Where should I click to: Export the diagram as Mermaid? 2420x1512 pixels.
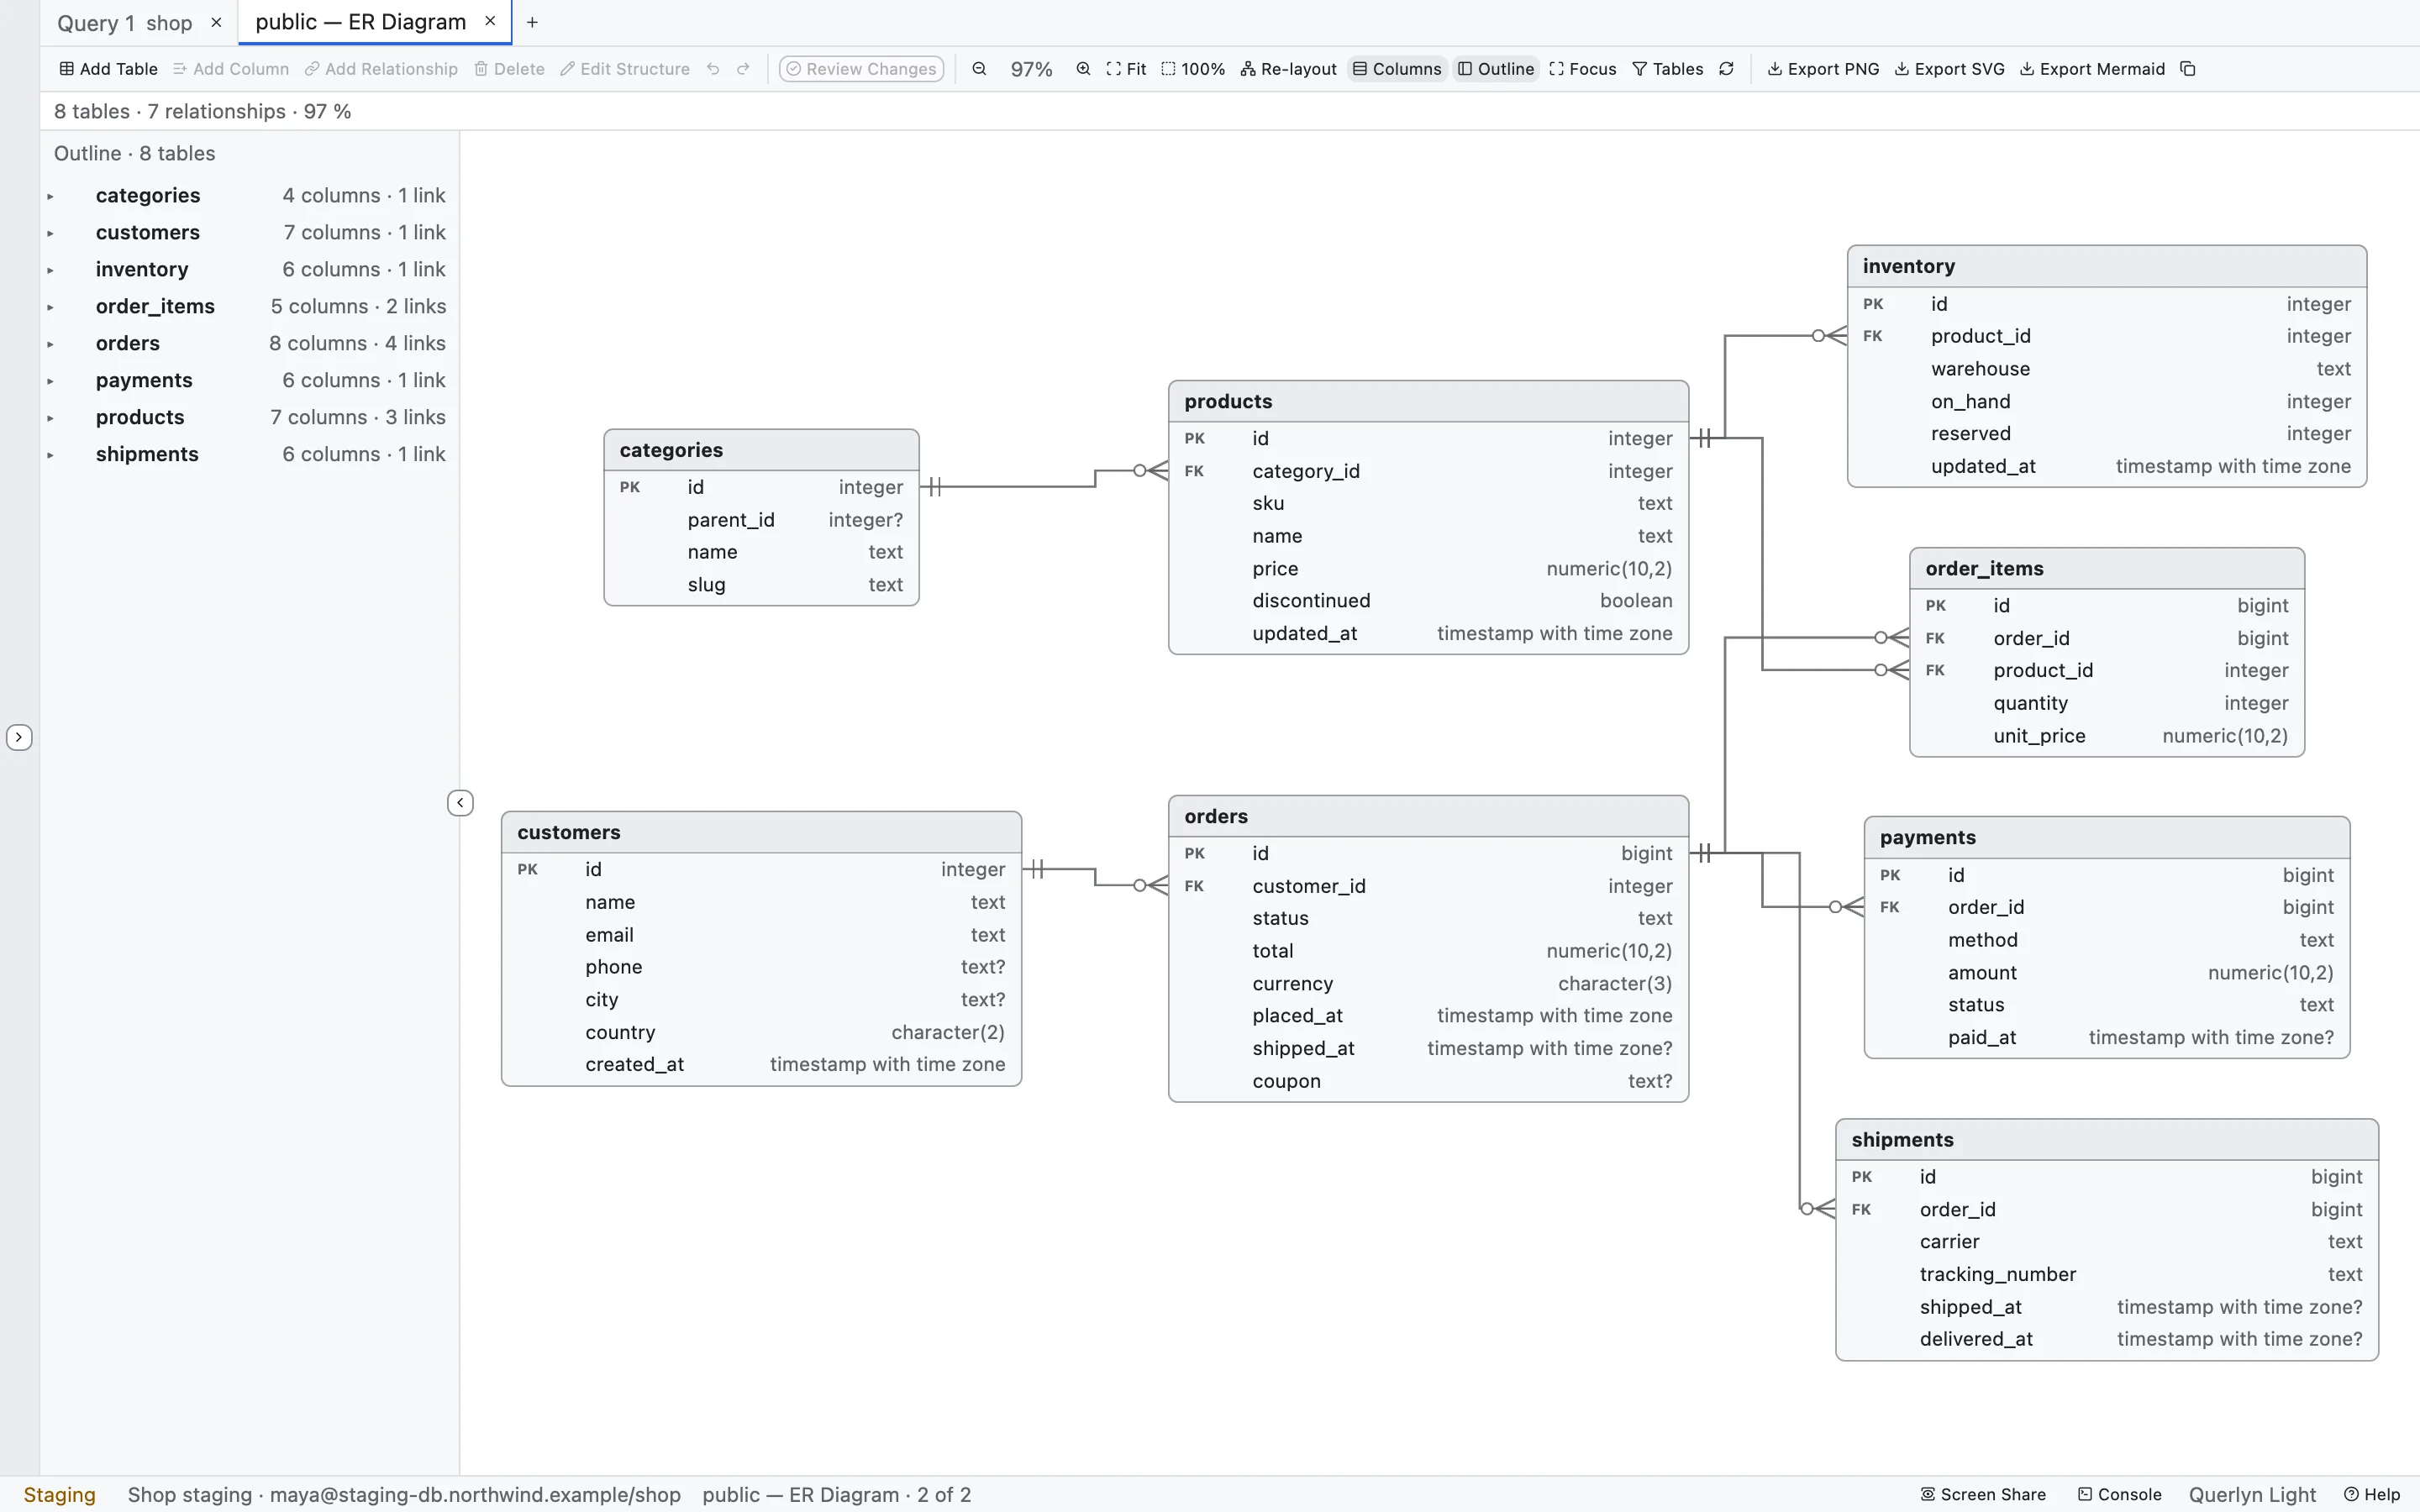click(2092, 69)
